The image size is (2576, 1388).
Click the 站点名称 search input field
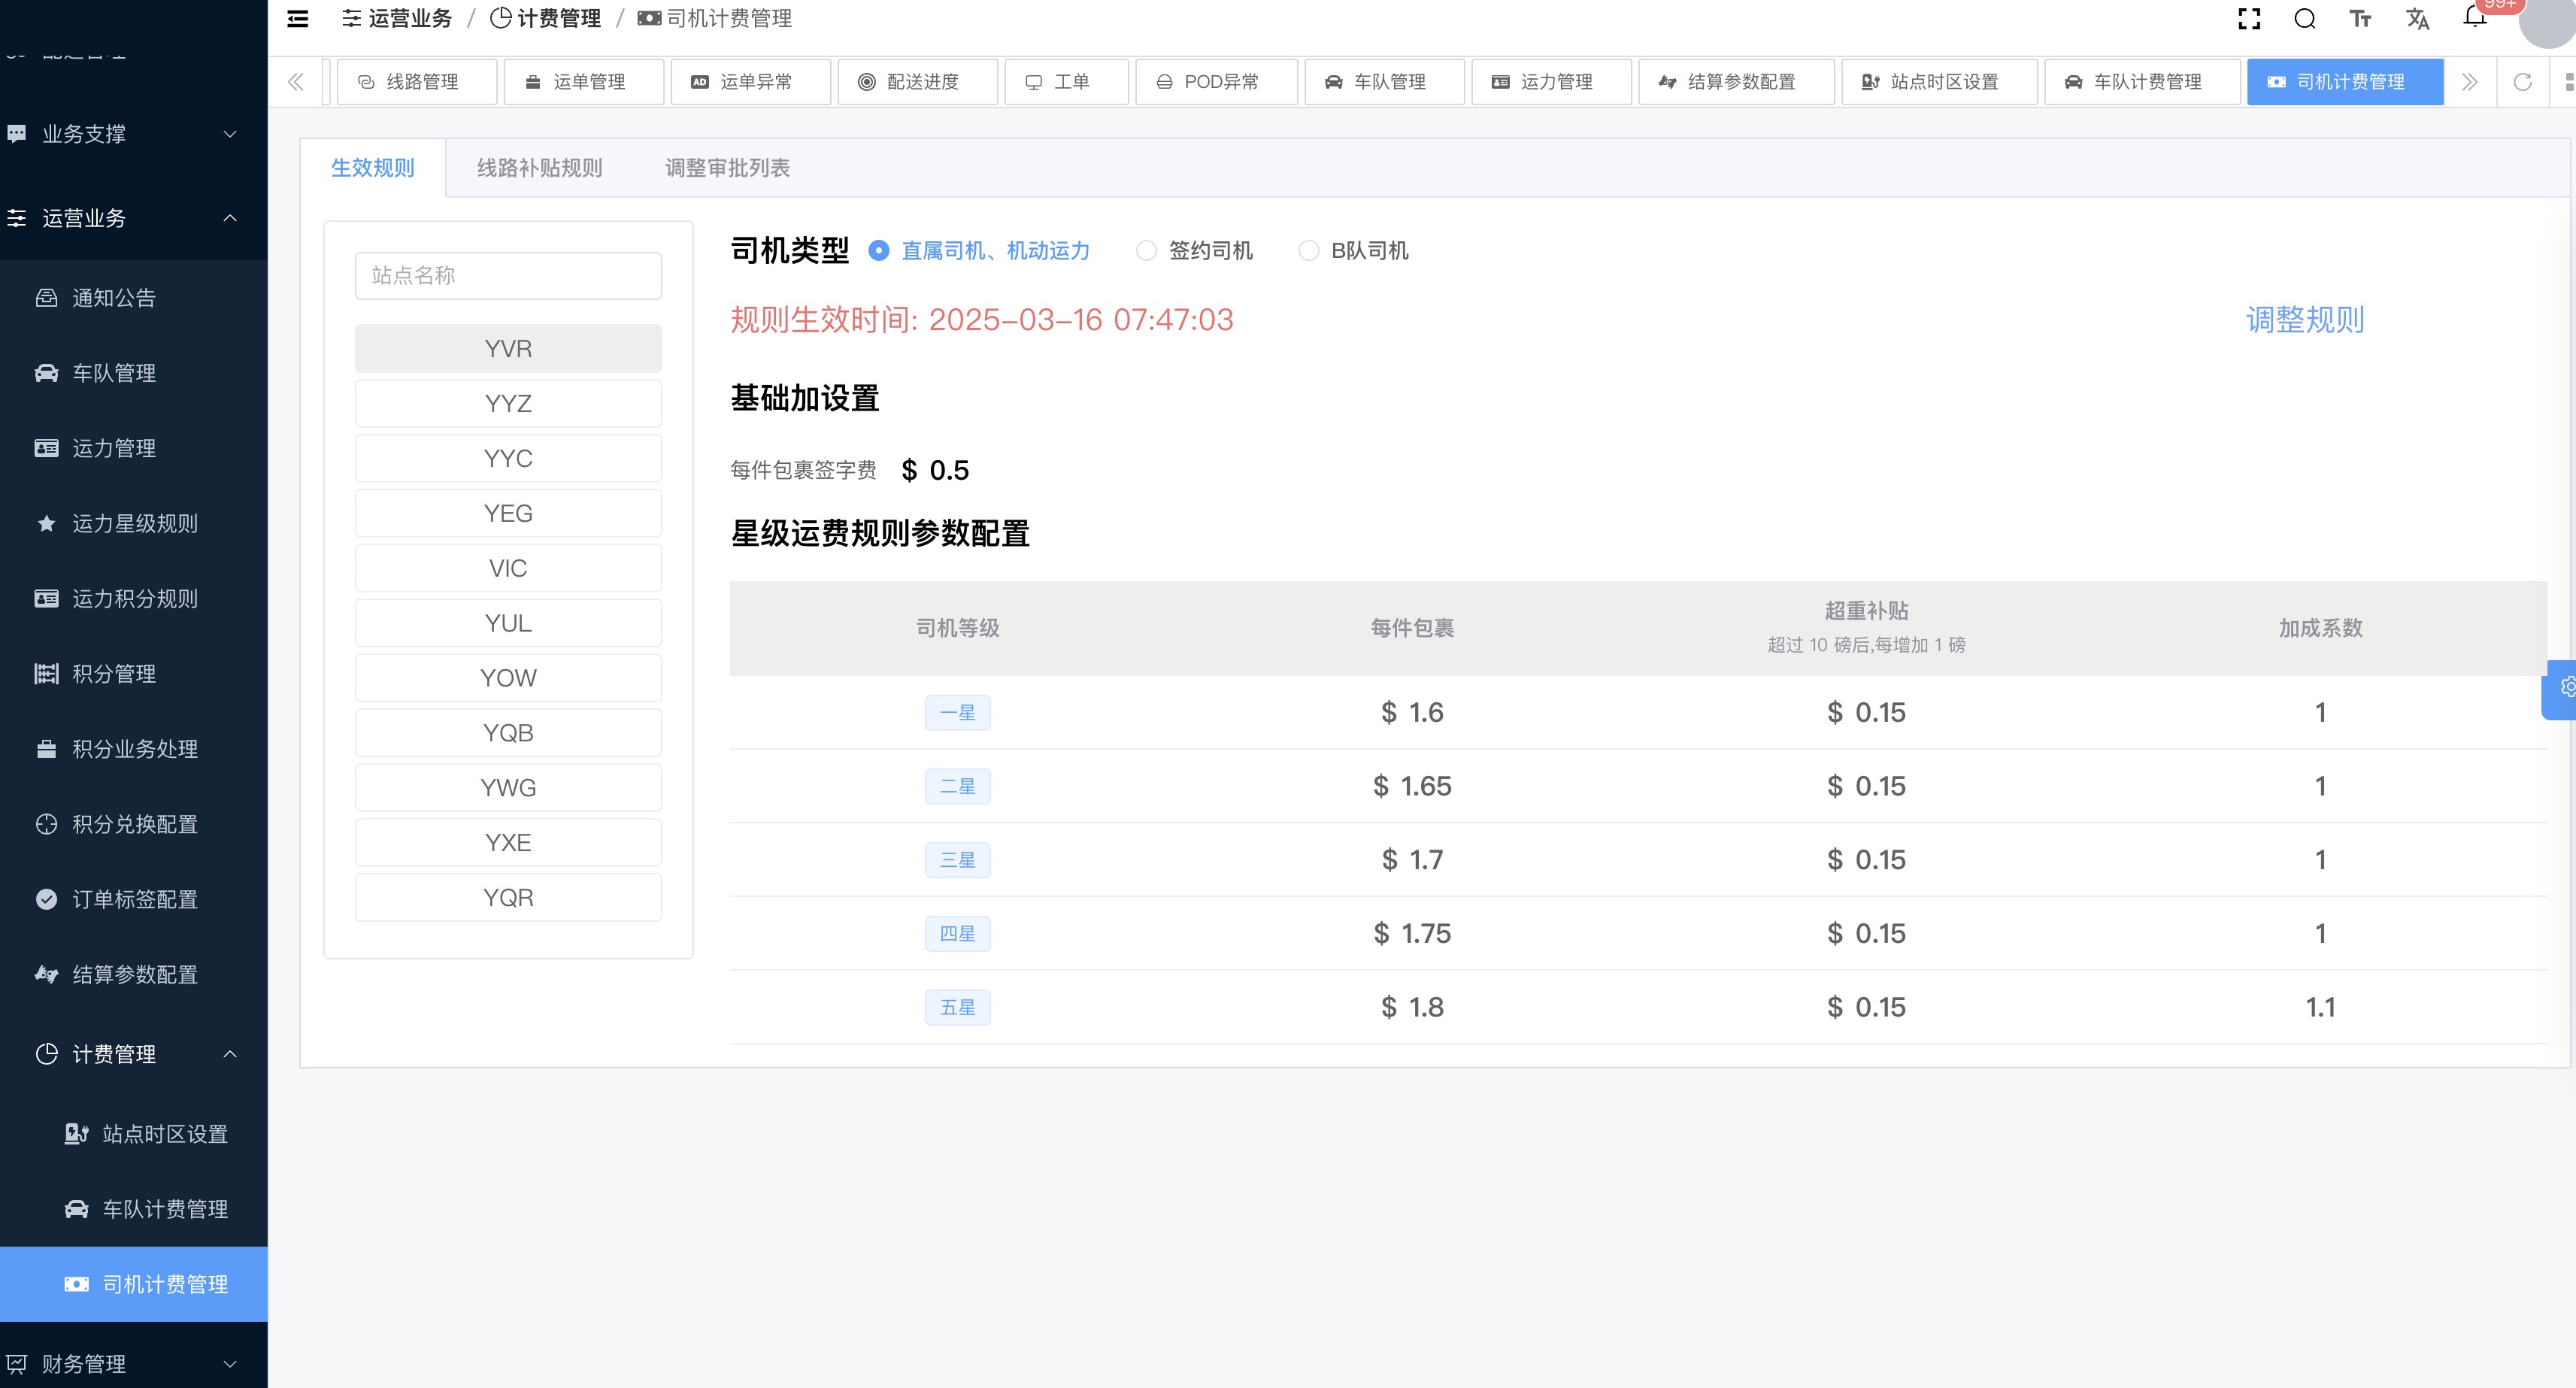(x=508, y=276)
